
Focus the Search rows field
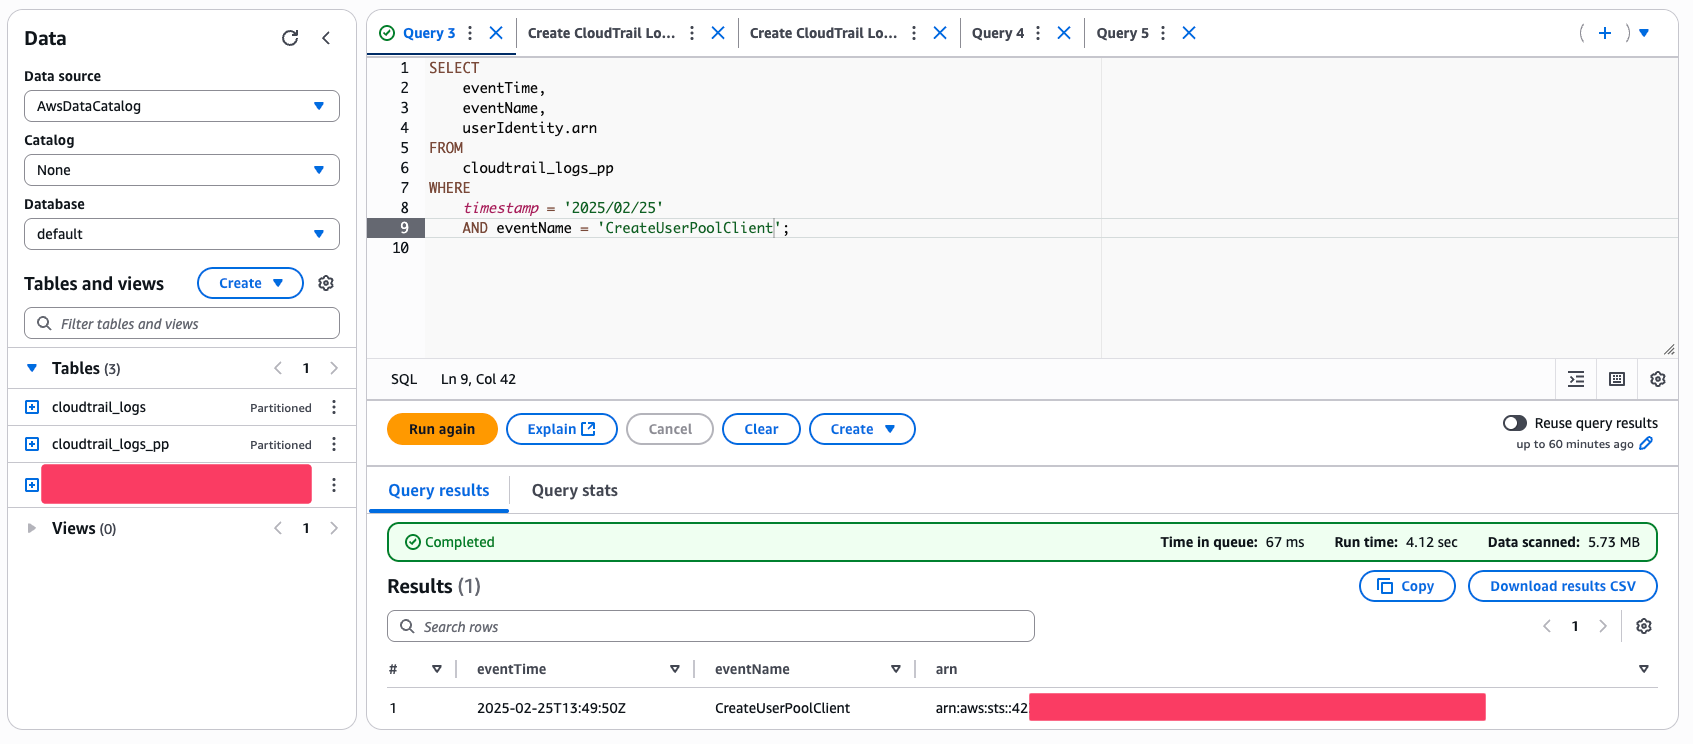point(711,626)
